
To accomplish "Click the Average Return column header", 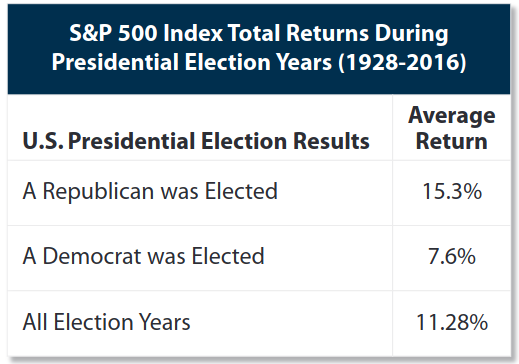I will tap(452, 128).
